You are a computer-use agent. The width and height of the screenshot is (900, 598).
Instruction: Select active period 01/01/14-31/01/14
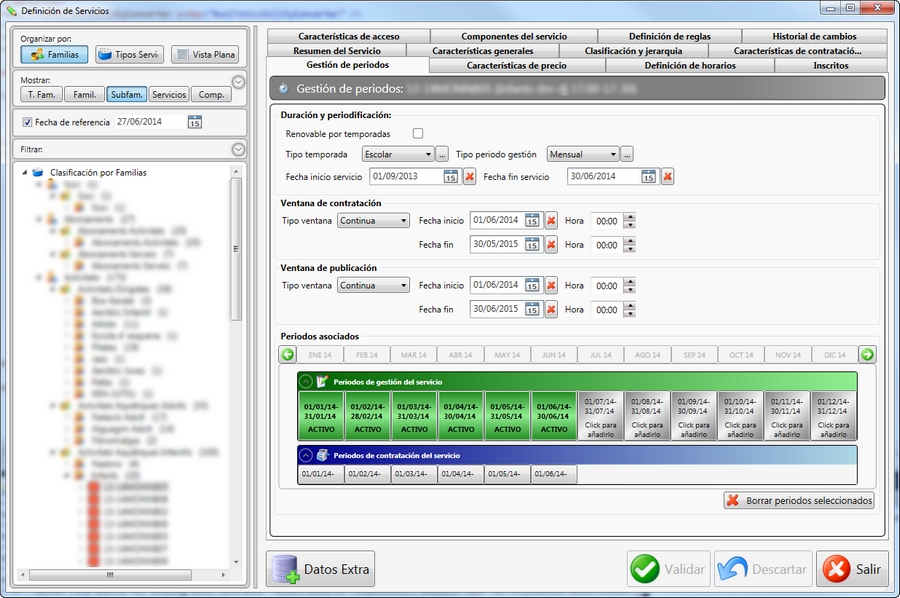tap(321, 416)
